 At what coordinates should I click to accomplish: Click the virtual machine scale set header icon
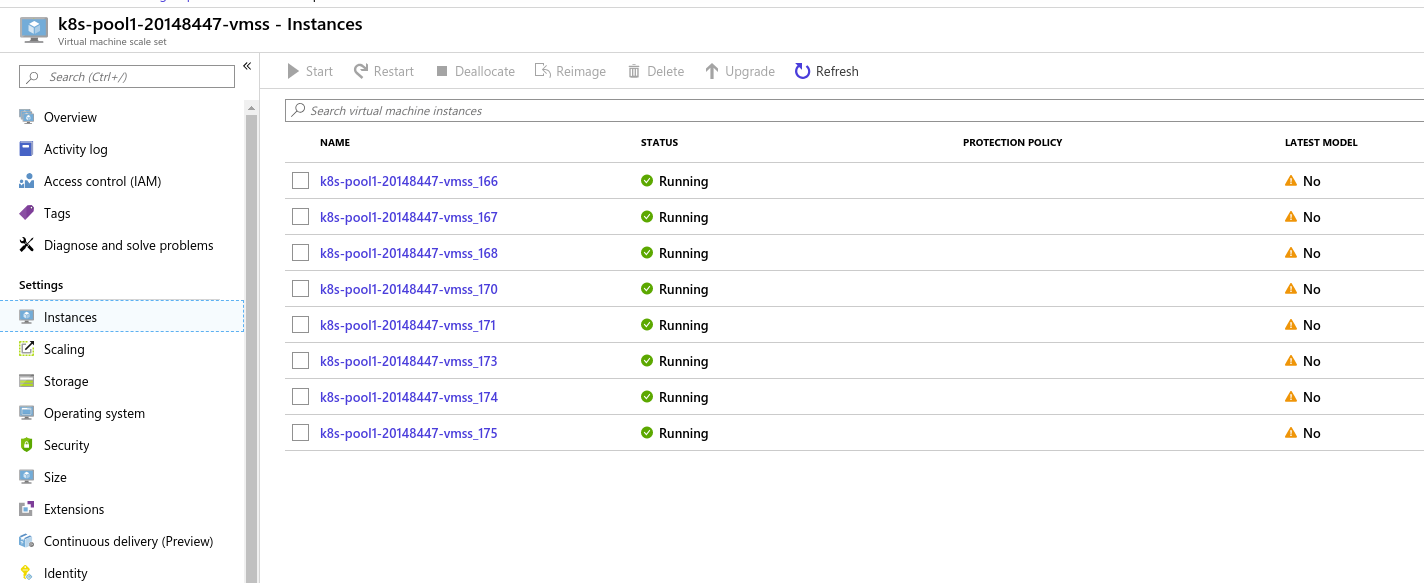34,30
